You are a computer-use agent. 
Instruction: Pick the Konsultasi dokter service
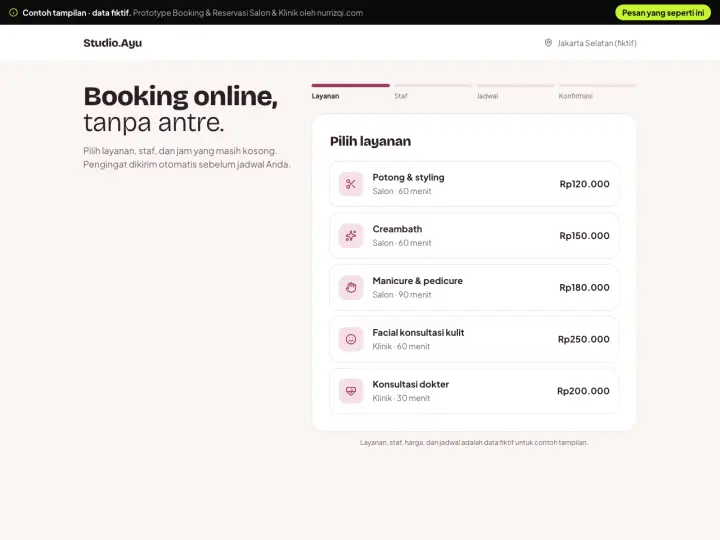[x=474, y=391]
